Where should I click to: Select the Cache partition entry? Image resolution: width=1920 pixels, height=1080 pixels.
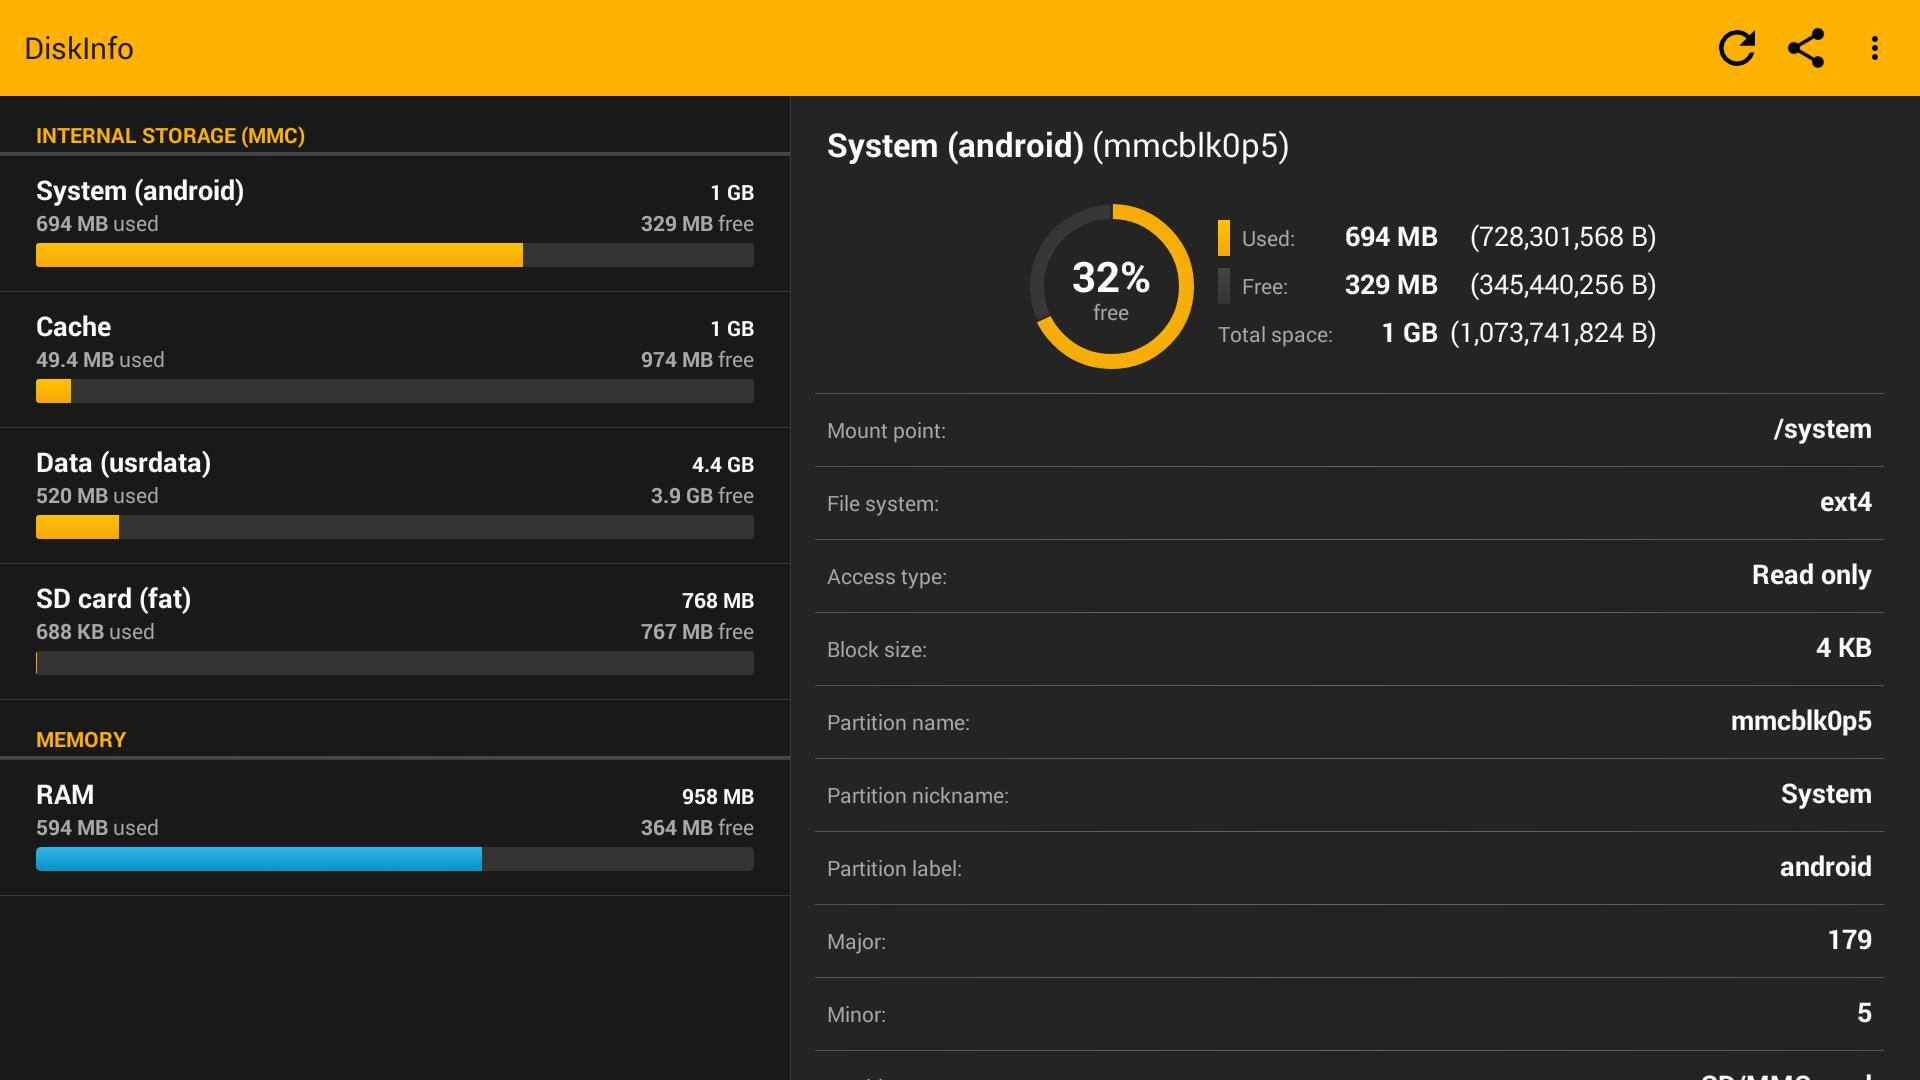(394, 343)
